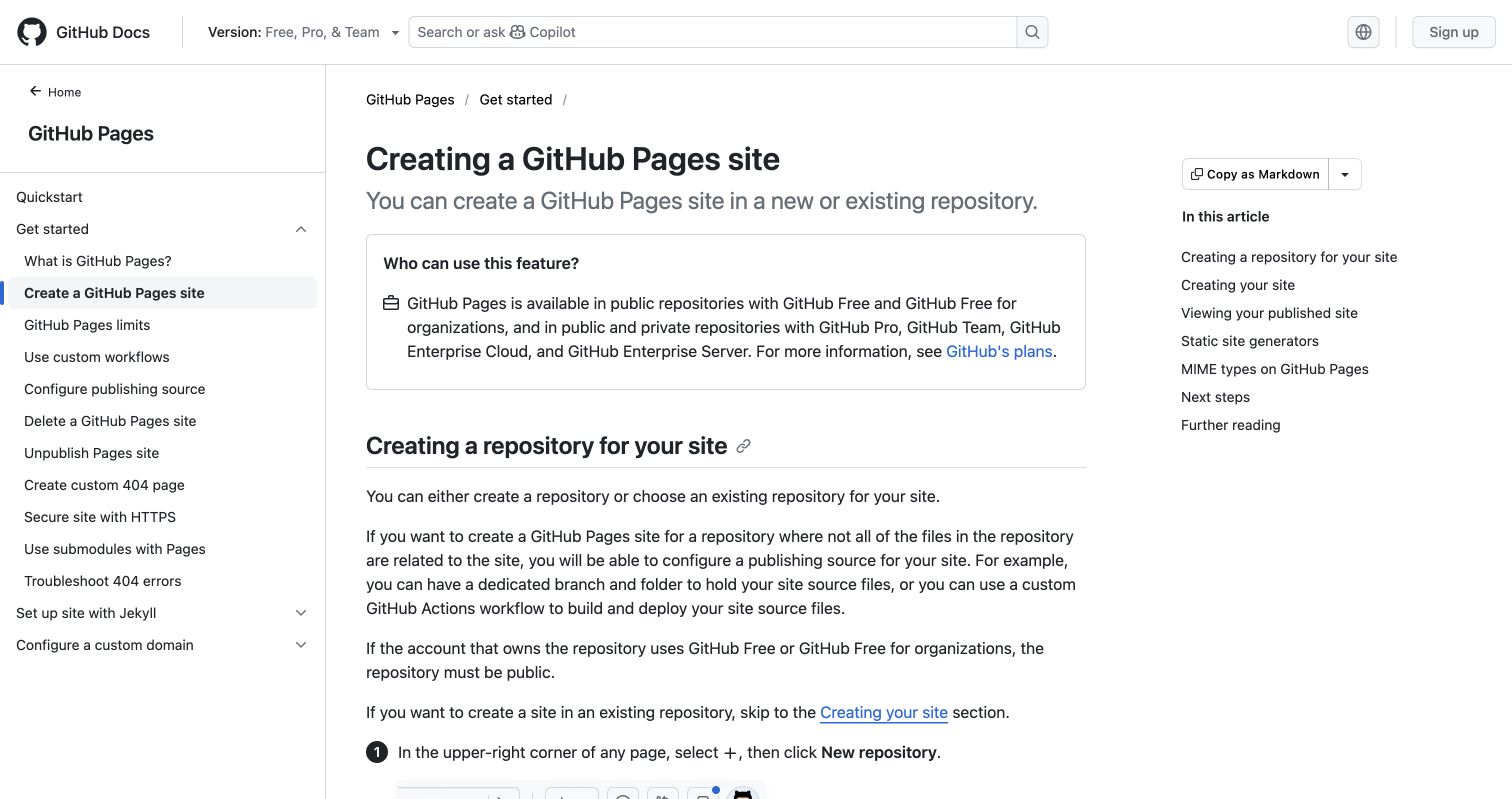Click GitHub Pages breadcrumb
Viewport: 1512px width, 799px height.
coord(410,99)
